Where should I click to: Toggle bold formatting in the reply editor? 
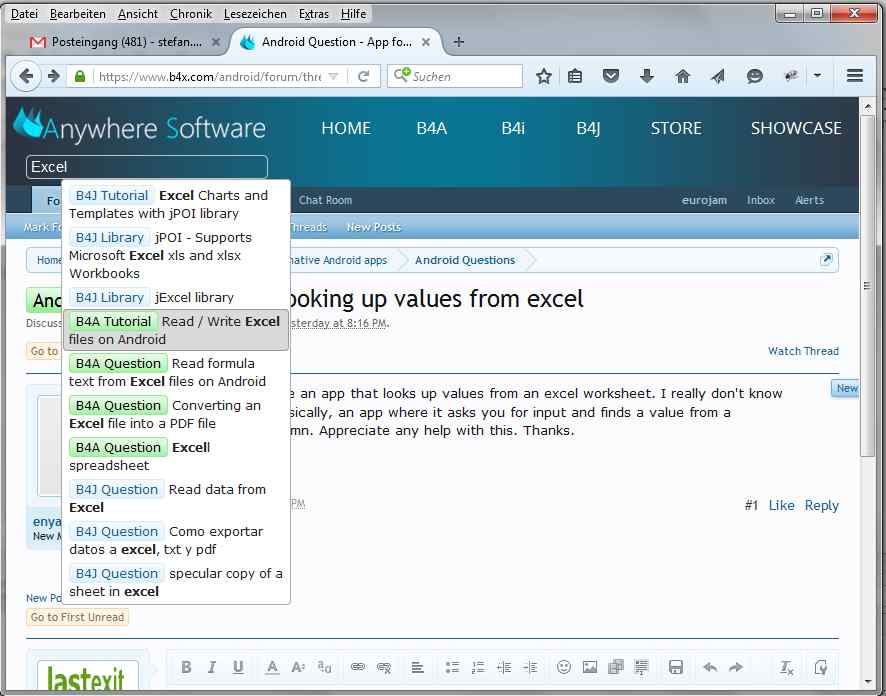pos(186,667)
